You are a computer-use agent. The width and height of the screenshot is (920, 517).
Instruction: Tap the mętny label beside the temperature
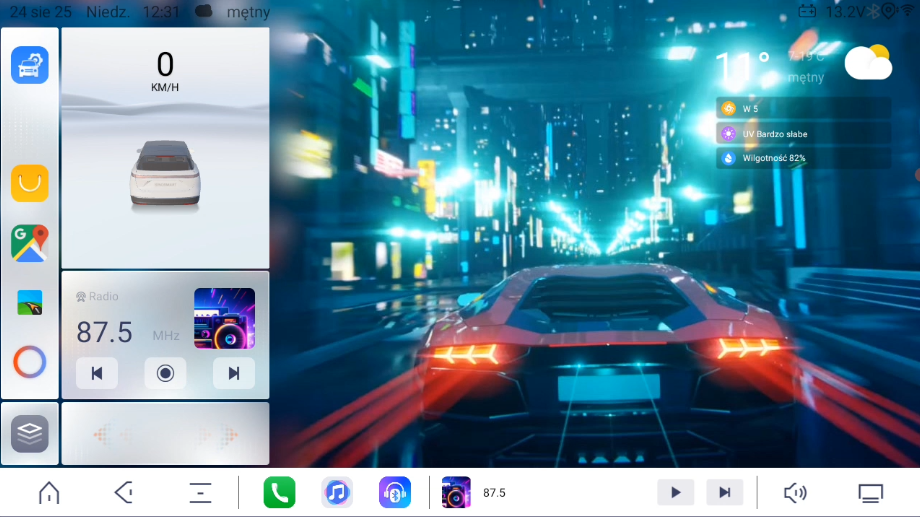point(806,77)
